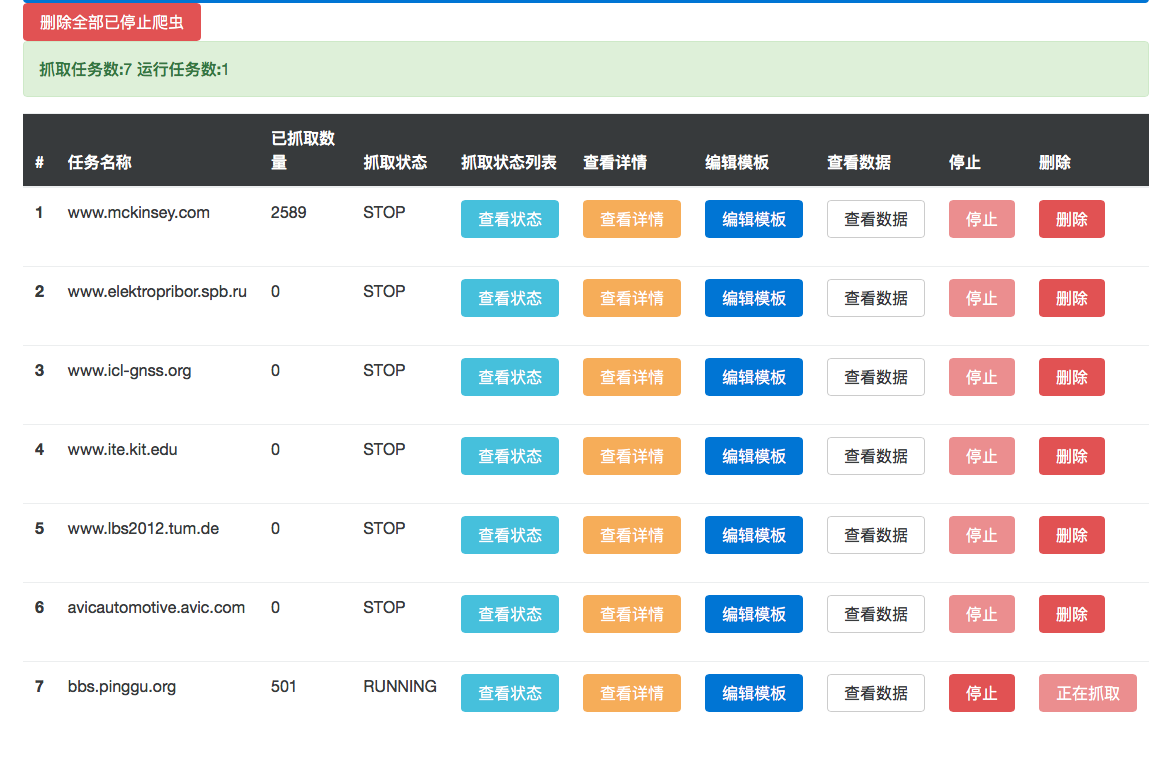Delete the avicautomotive.avic.com crawler

[1071, 613]
